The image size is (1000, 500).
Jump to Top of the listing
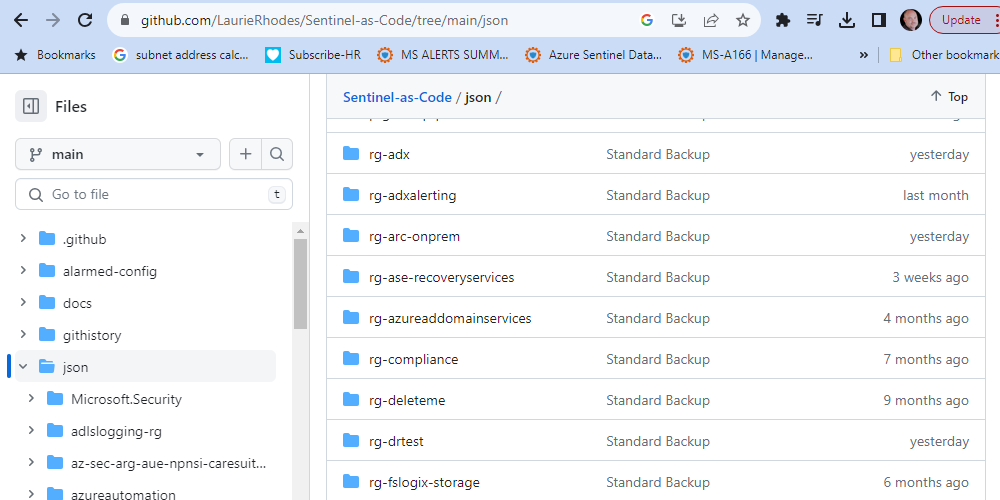949,97
